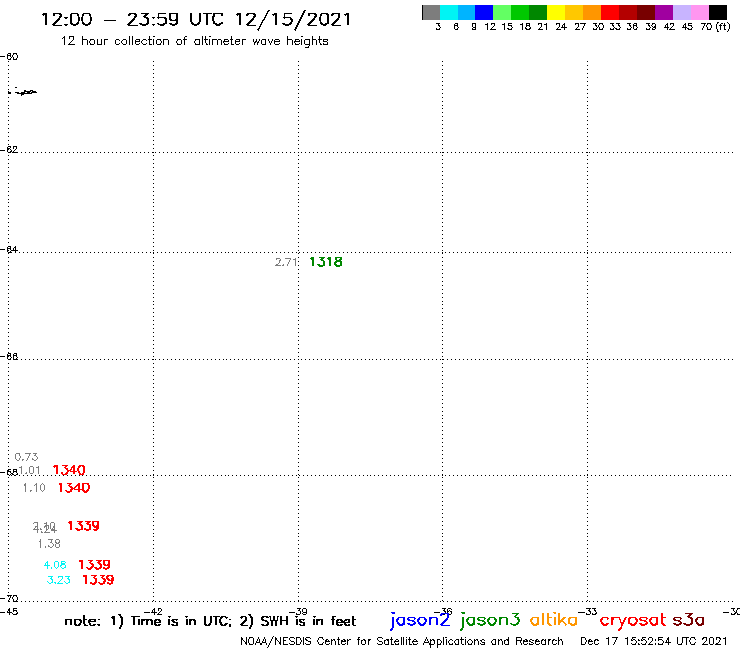Image resolution: width=740 pixels, height=650 pixels.
Task: Click the orange 'altika' satellite label
Action: pyautogui.click(x=554, y=620)
